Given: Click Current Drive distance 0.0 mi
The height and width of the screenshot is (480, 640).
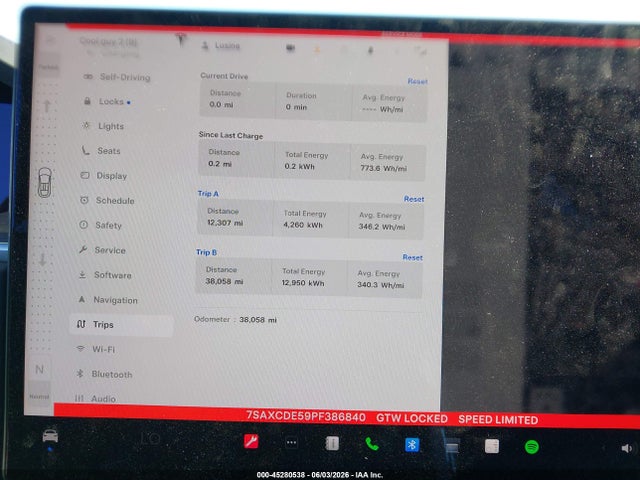Looking at the screenshot, I should click(221, 104).
